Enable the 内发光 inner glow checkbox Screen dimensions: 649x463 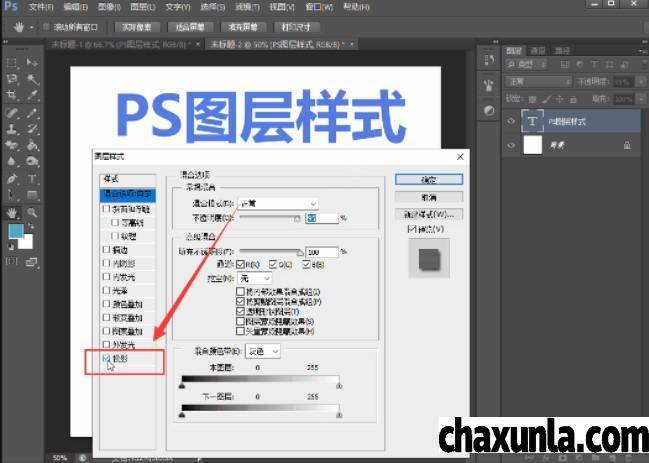pyautogui.click(x=106, y=276)
